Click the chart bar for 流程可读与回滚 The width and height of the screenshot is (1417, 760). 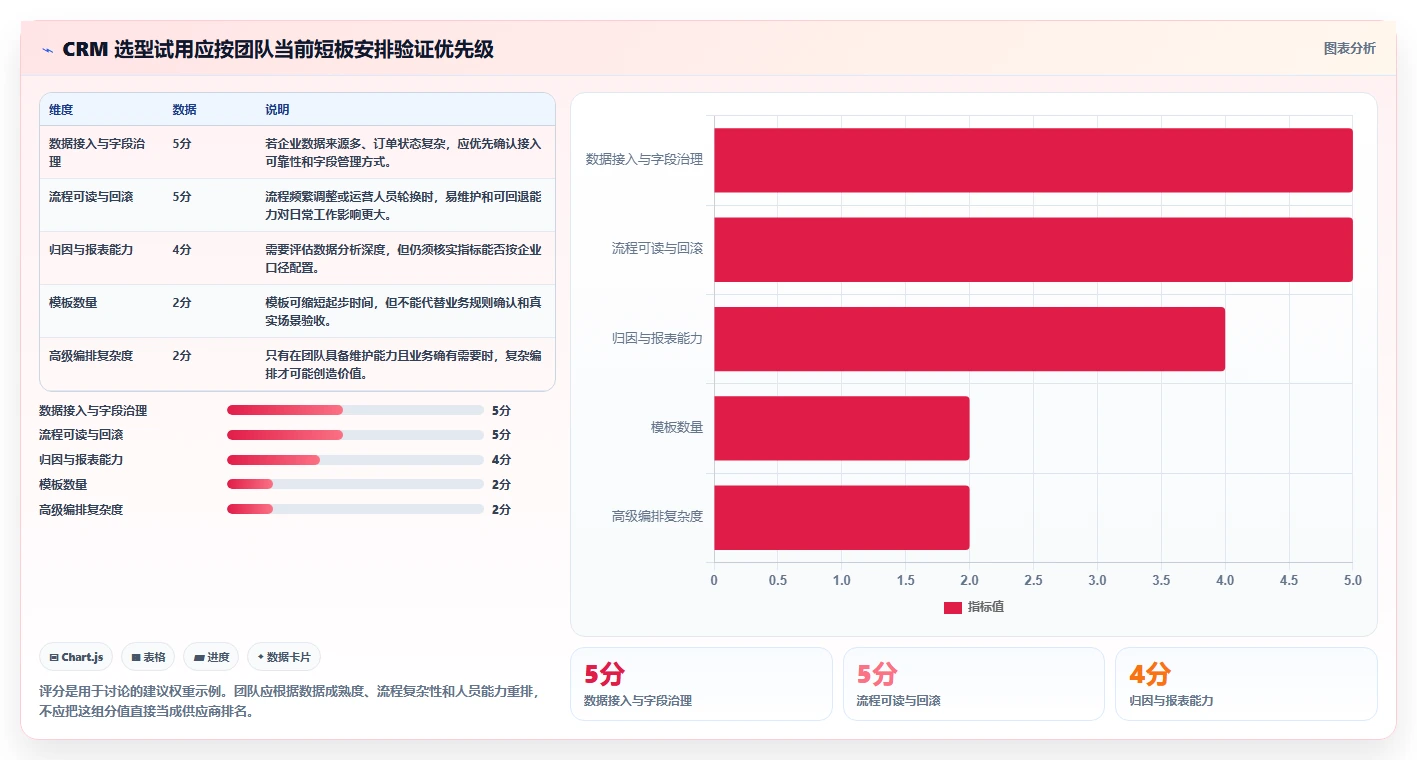(x=1033, y=249)
